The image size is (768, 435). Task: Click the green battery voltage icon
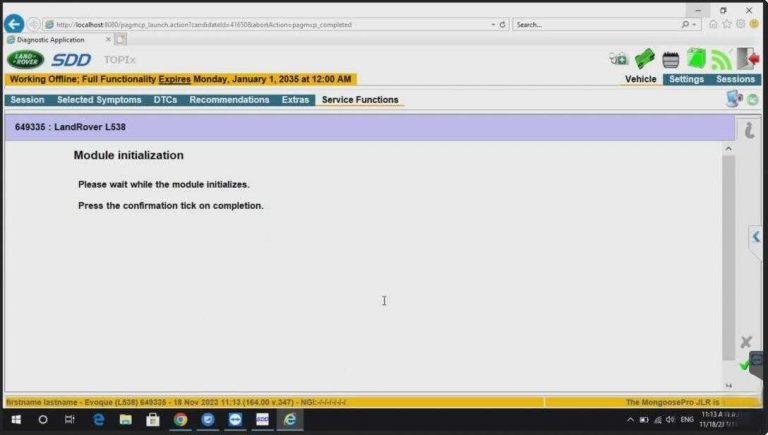coord(645,59)
